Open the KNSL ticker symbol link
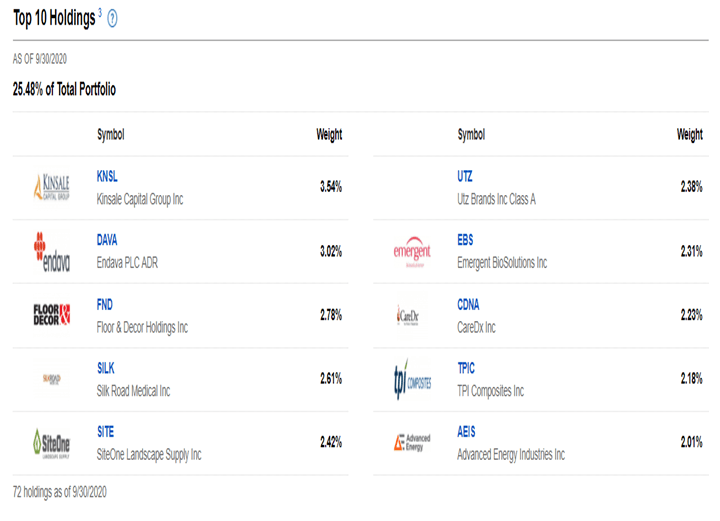Viewport: 720px width, 521px height. pos(107,176)
